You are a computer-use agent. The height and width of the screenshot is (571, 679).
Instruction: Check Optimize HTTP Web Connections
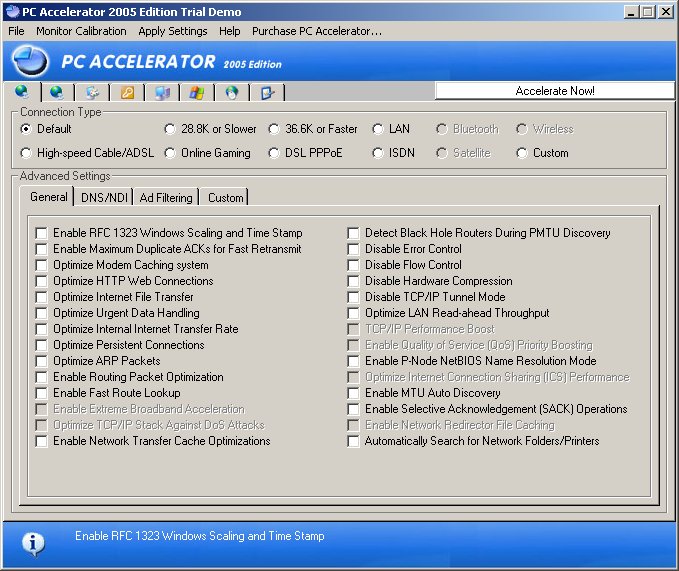42,281
